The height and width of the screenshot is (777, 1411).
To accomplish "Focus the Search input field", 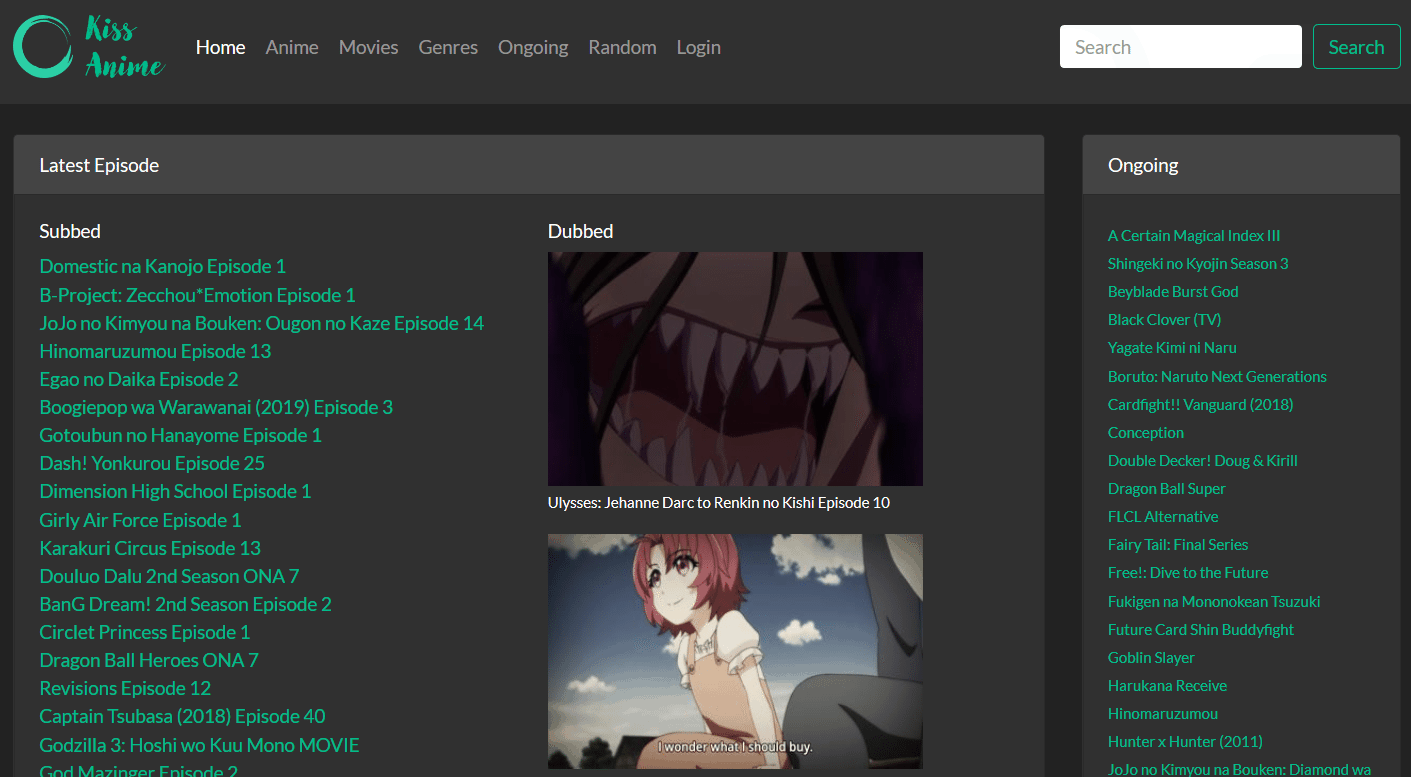I will 1180,47.
